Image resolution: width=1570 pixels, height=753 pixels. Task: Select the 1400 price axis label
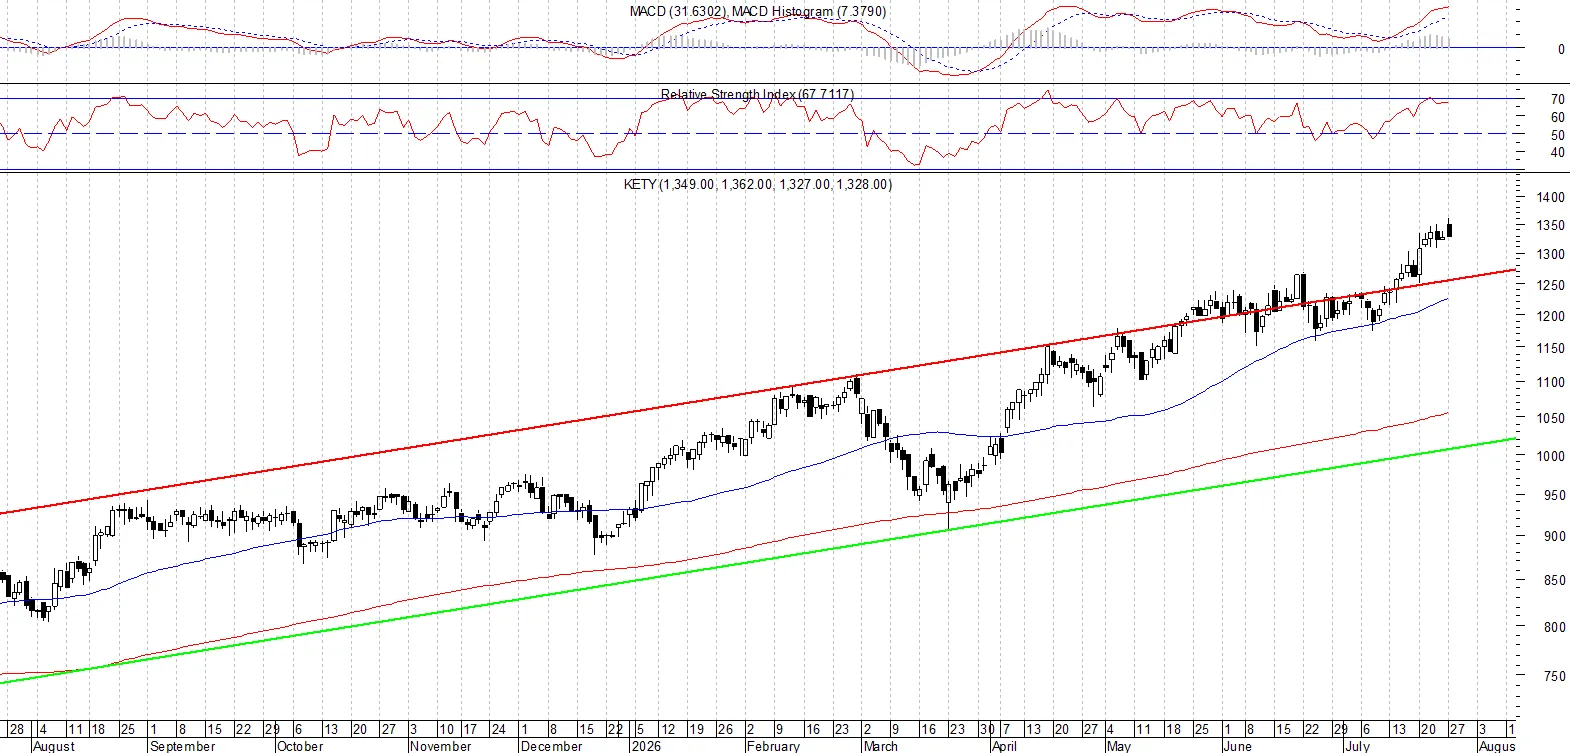(x=1551, y=197)
